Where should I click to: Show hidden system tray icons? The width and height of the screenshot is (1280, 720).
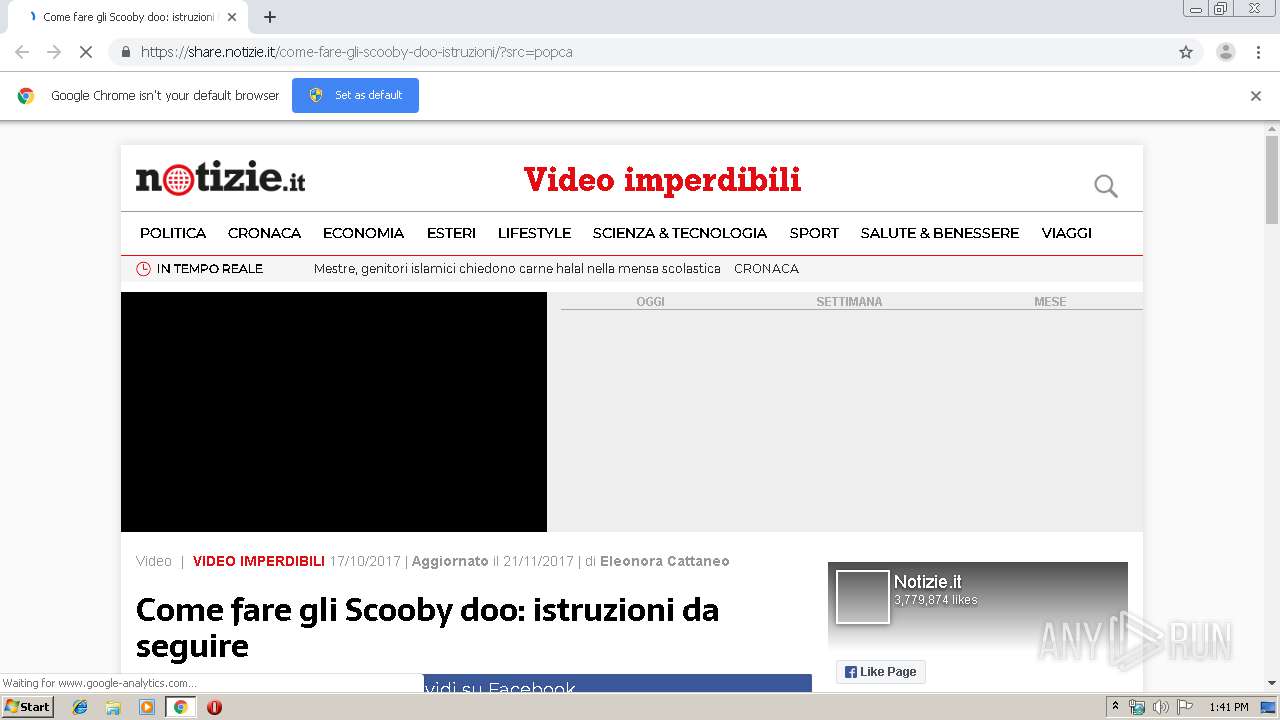pos(1115,707)
